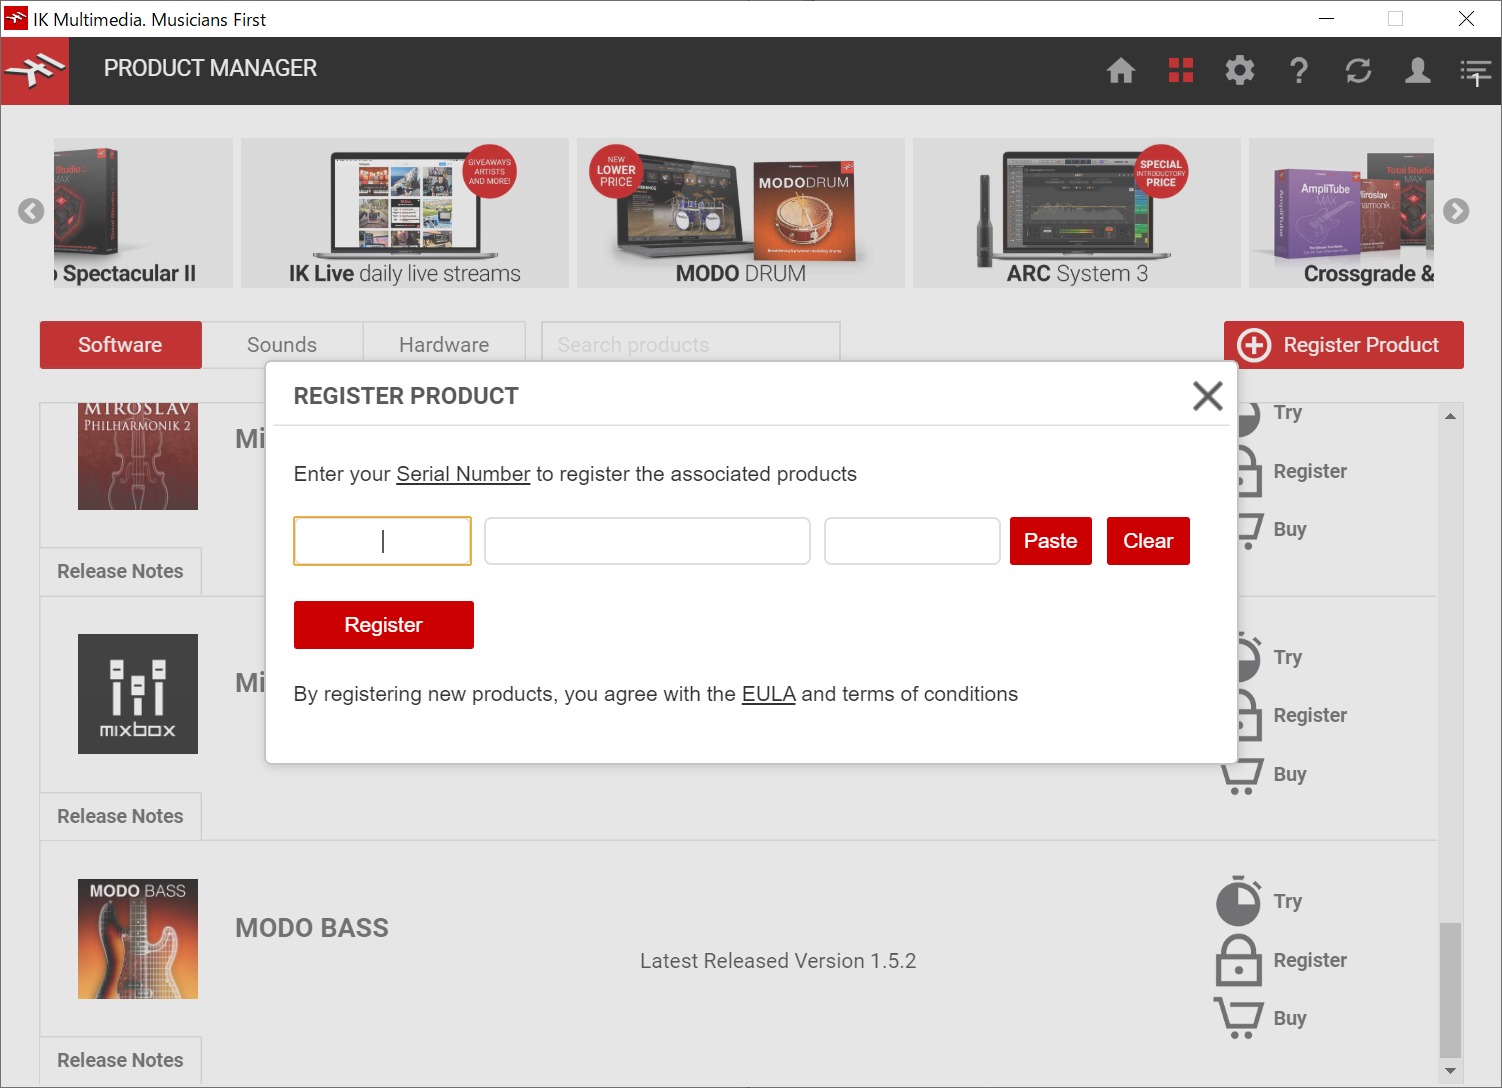Click the scroll down arrow of product list
The image size is (1502, 1088).
pos(1450,1070)
